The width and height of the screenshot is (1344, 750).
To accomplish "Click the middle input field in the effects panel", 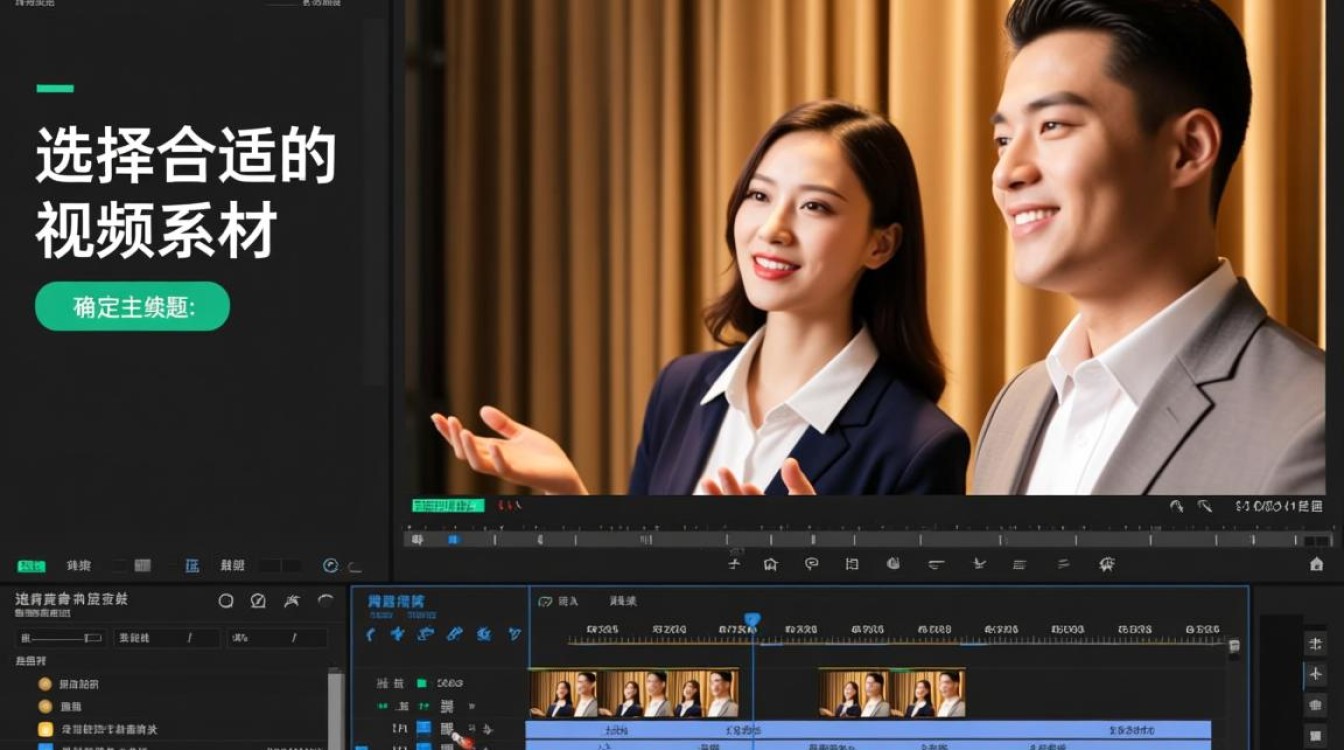I will coord(166,638).
